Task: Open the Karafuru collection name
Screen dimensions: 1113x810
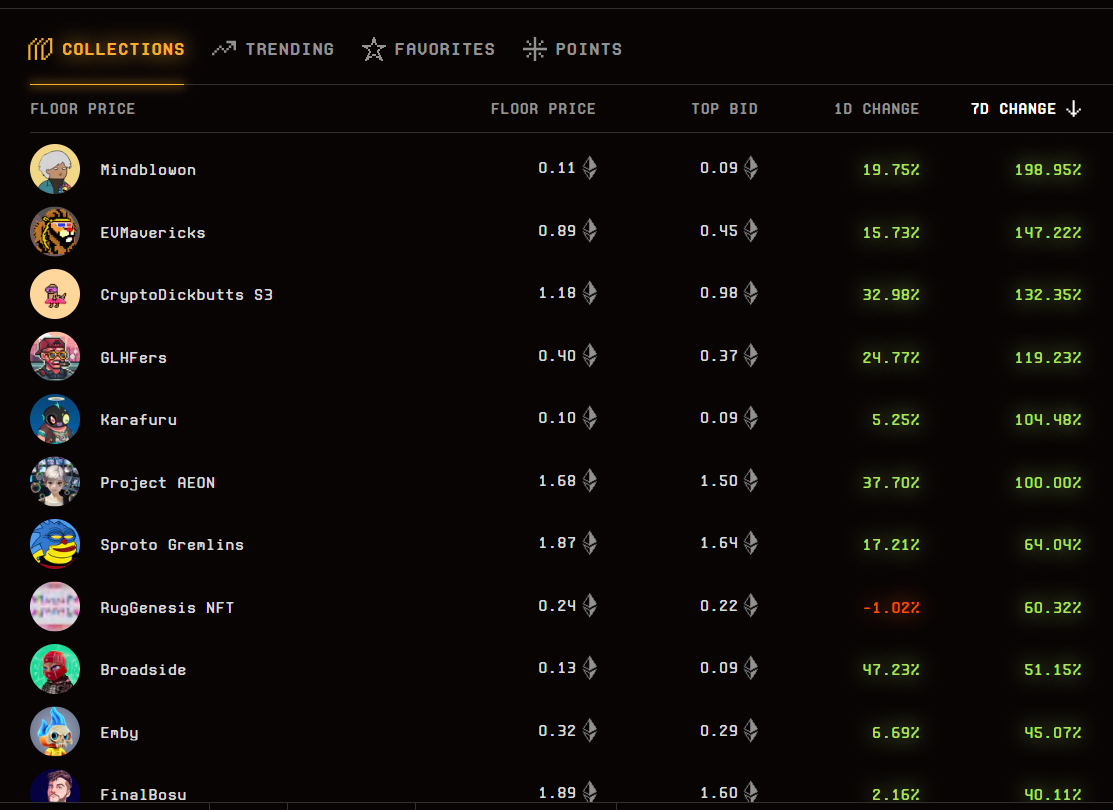Action: (x=138, y=420)
